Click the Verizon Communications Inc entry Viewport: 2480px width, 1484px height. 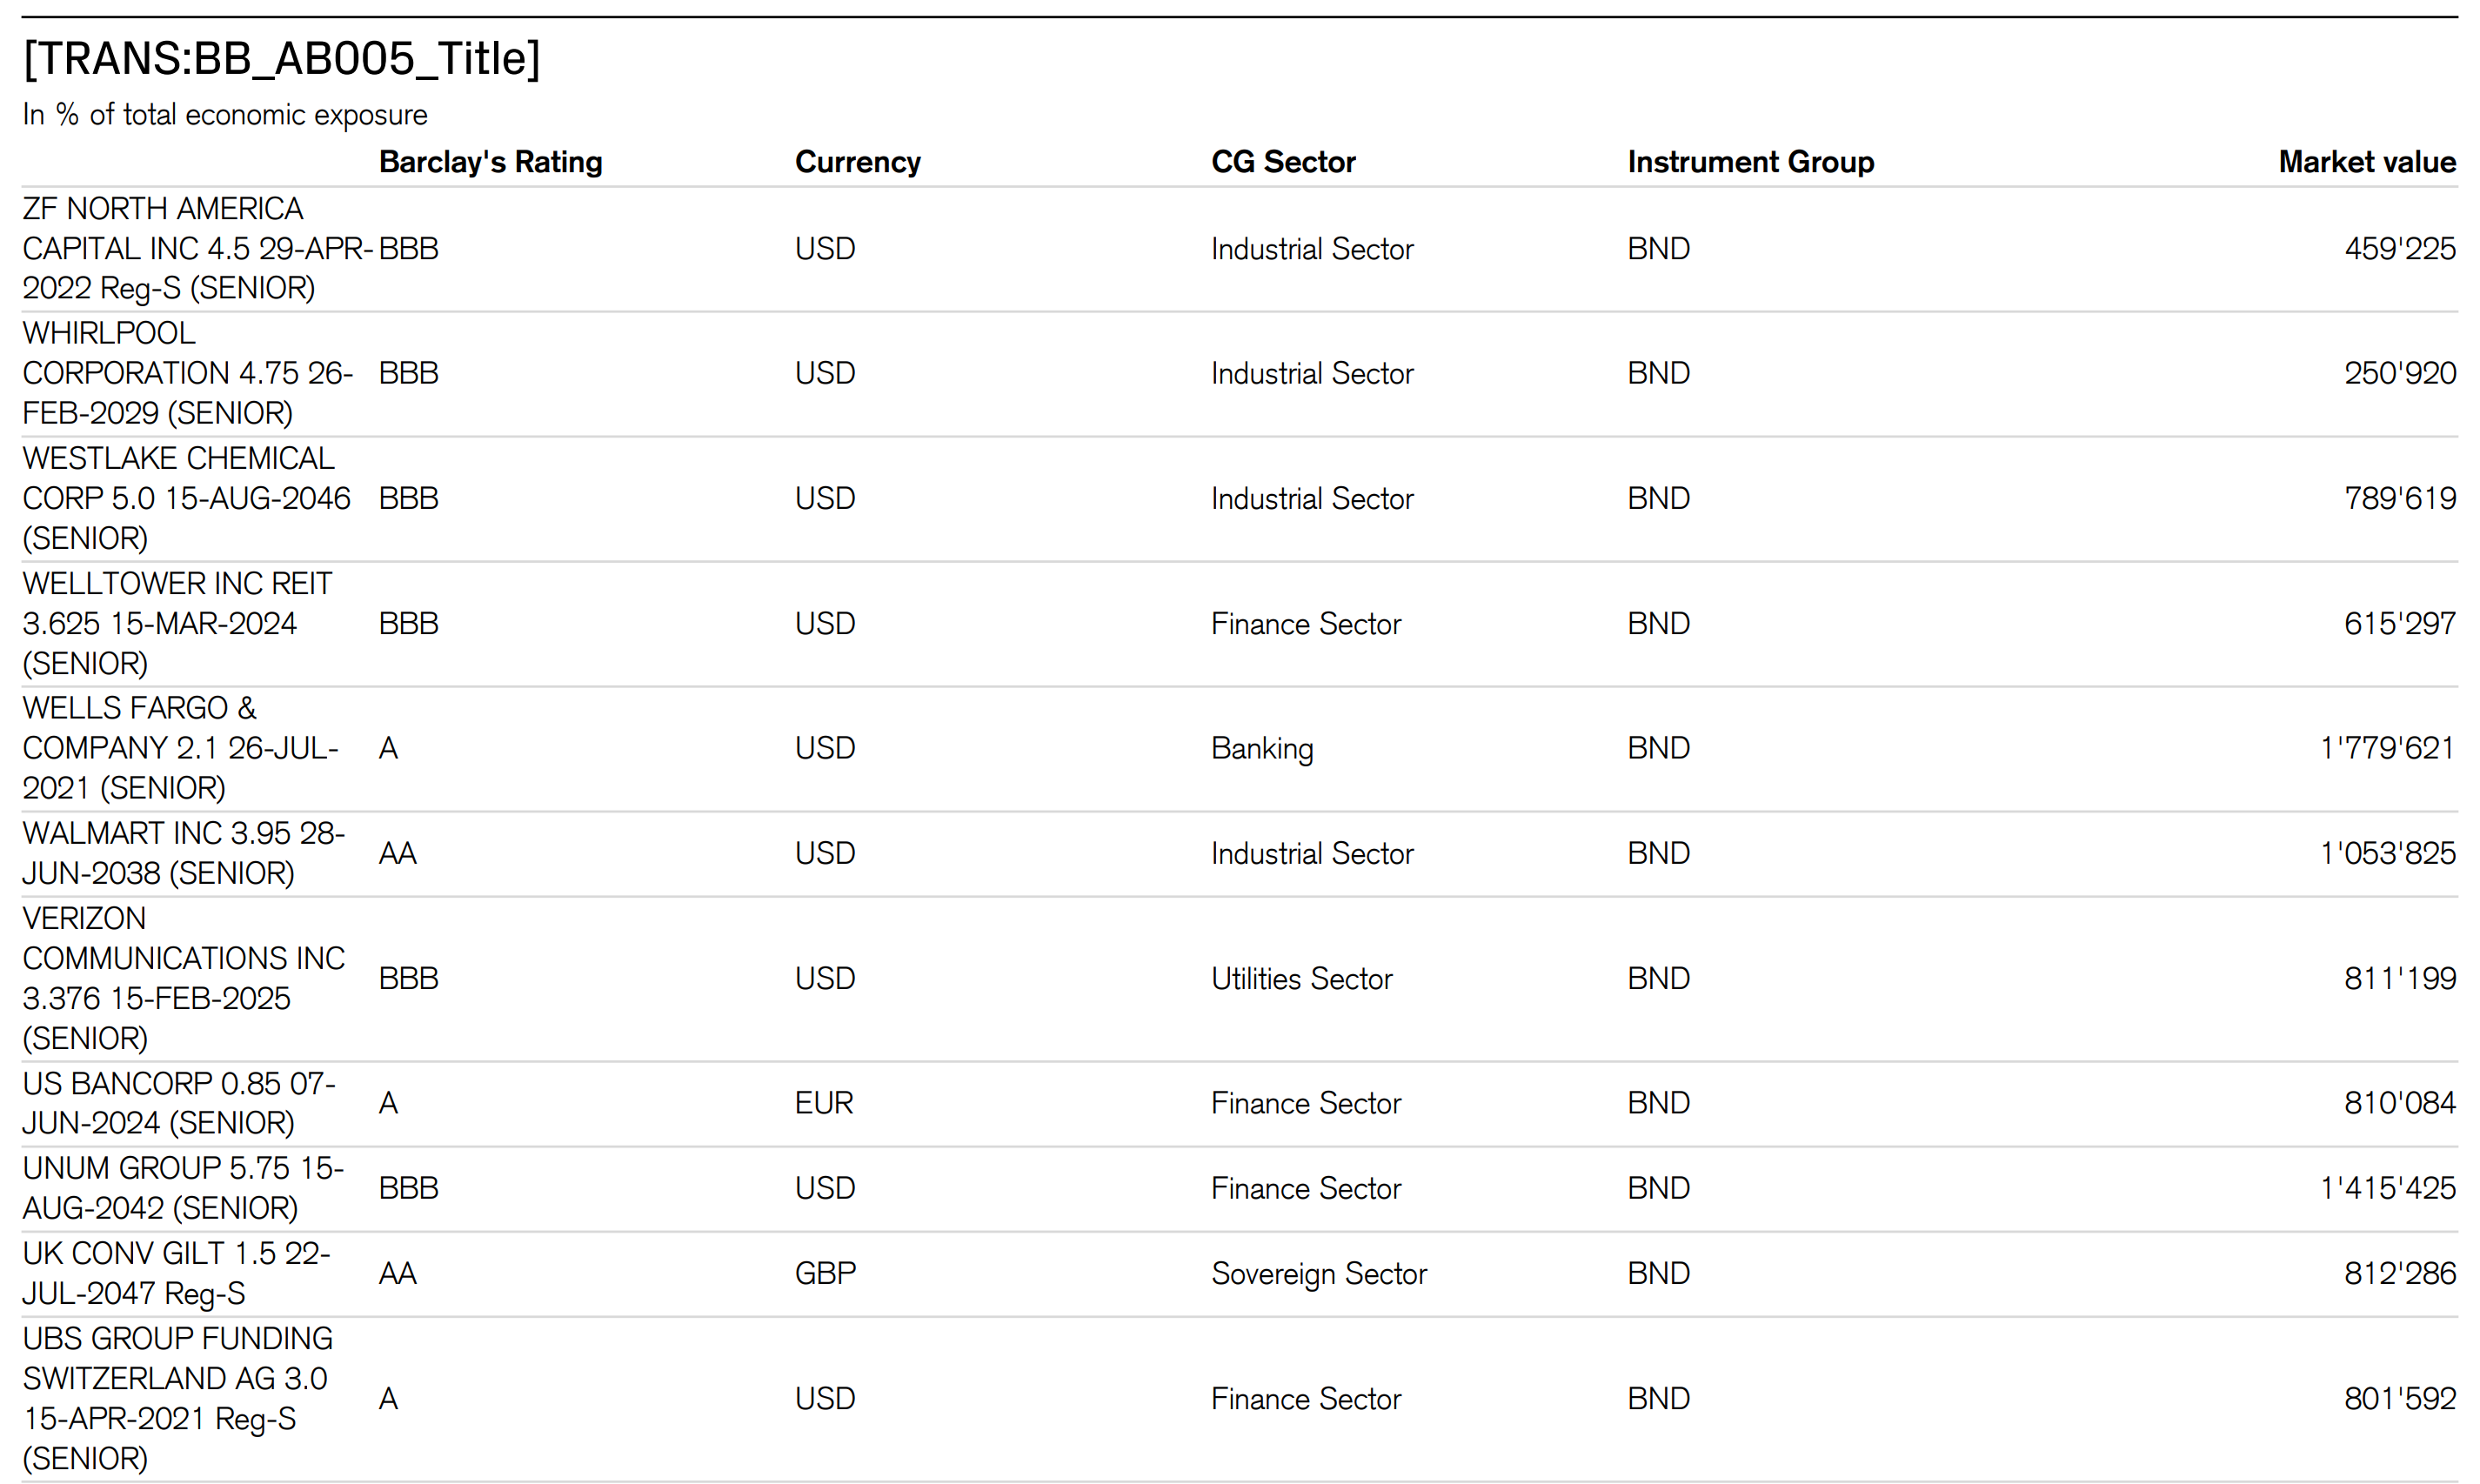tap(183, 978)
